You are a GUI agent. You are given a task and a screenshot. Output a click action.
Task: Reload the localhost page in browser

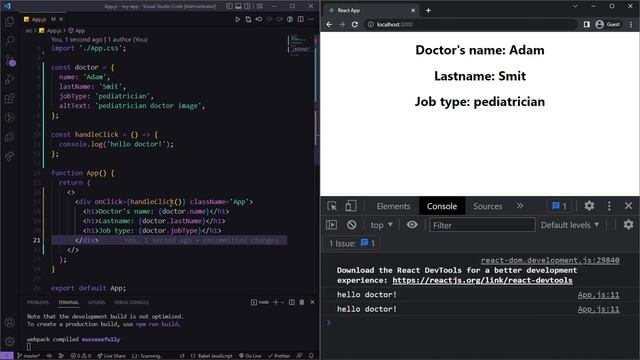coord(355,24)
